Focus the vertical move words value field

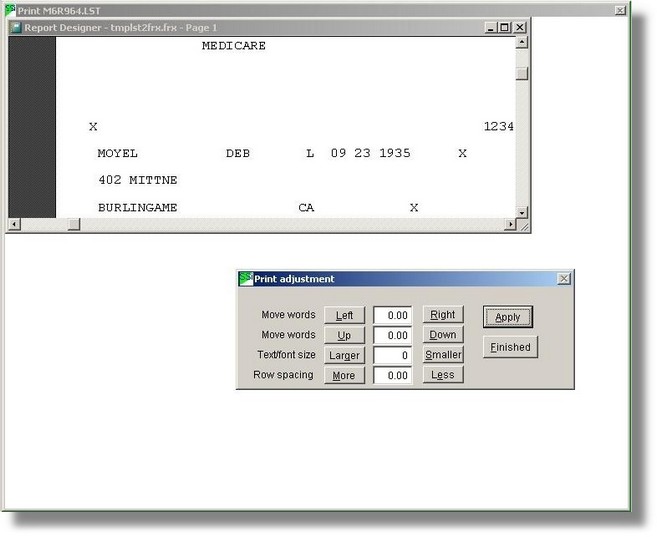(x=393, y=335)
